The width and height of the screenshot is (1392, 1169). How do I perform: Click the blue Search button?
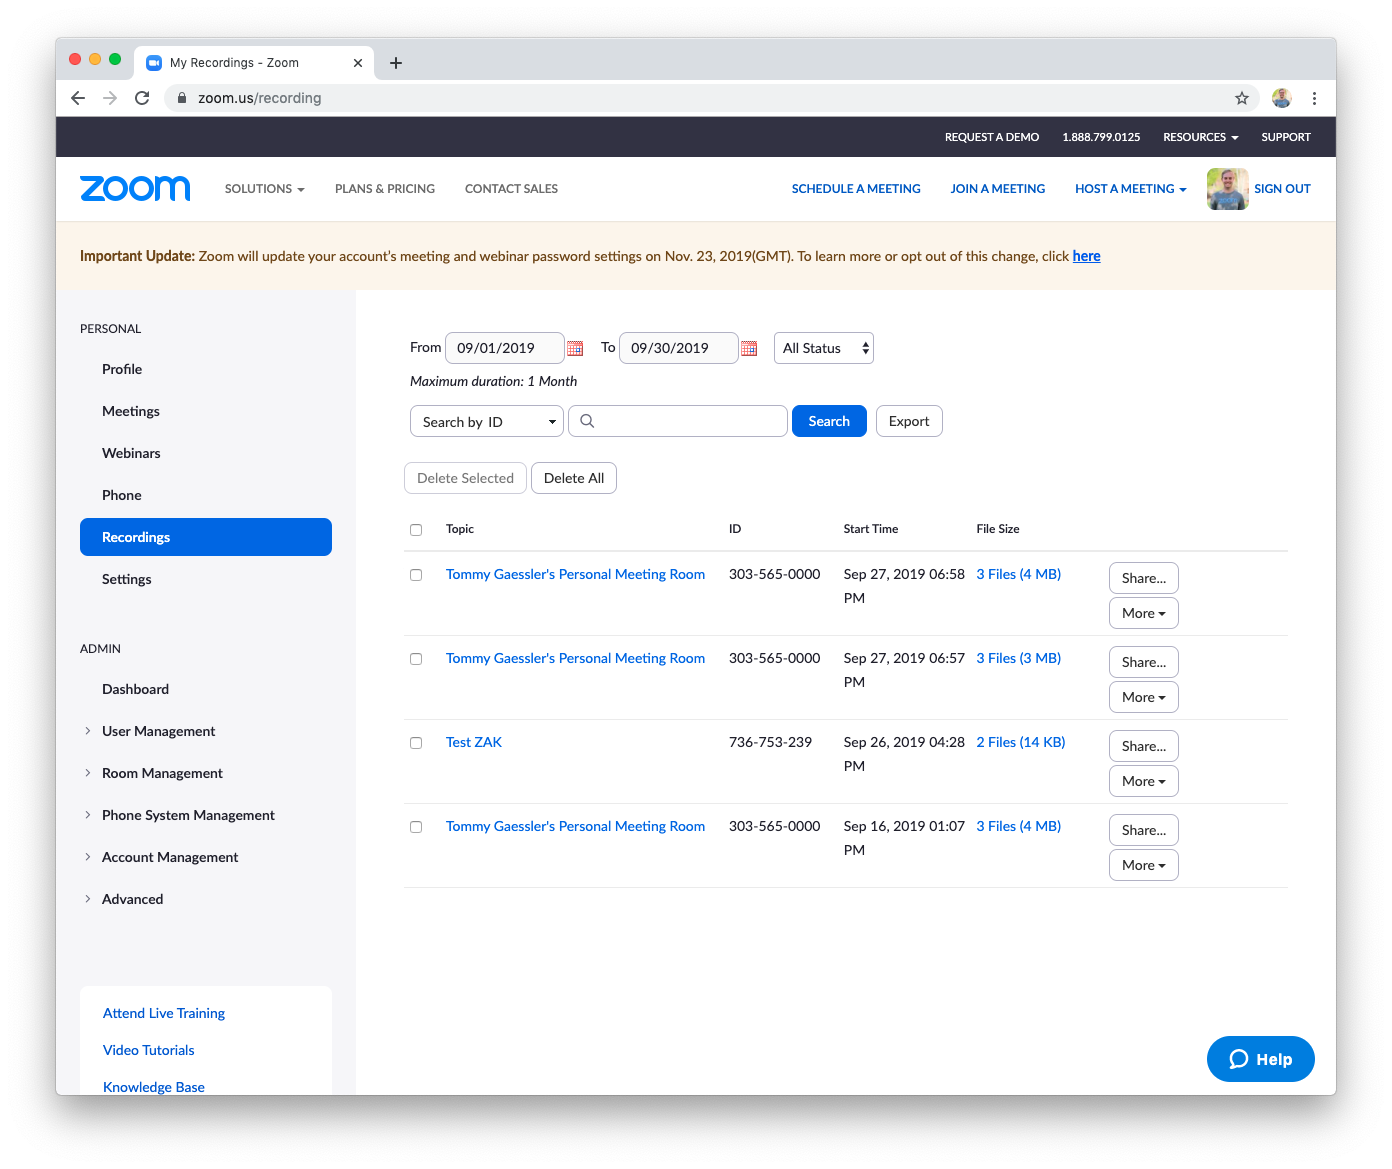829,421
